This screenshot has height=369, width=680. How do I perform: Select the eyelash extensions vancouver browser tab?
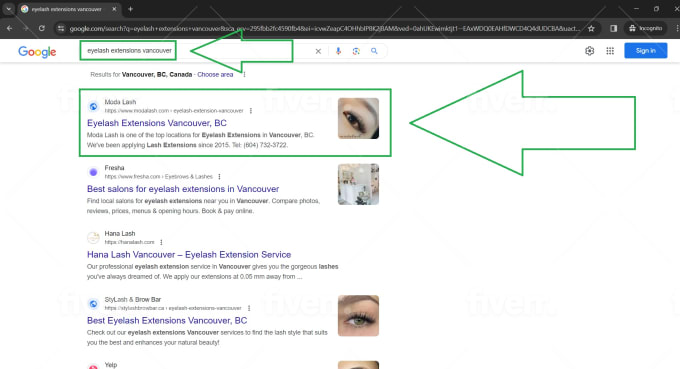pyautogui.click(x=69, y=9)
